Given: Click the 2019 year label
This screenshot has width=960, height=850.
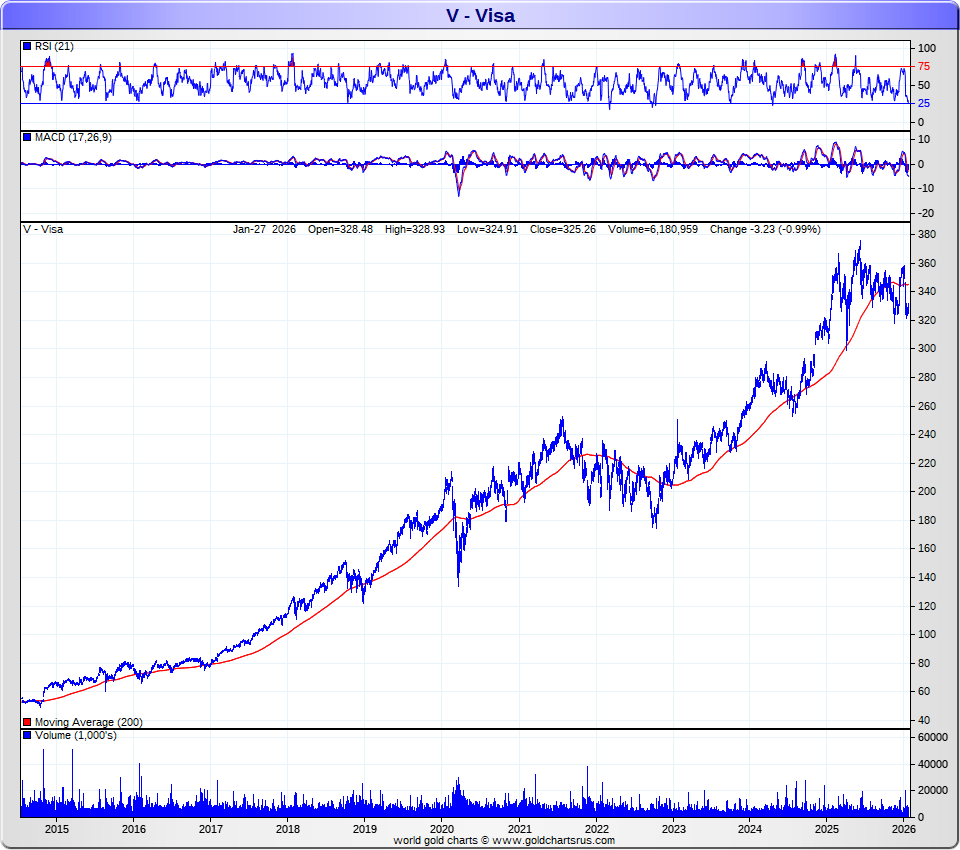Looking at the screenshot, I should 365,829.
